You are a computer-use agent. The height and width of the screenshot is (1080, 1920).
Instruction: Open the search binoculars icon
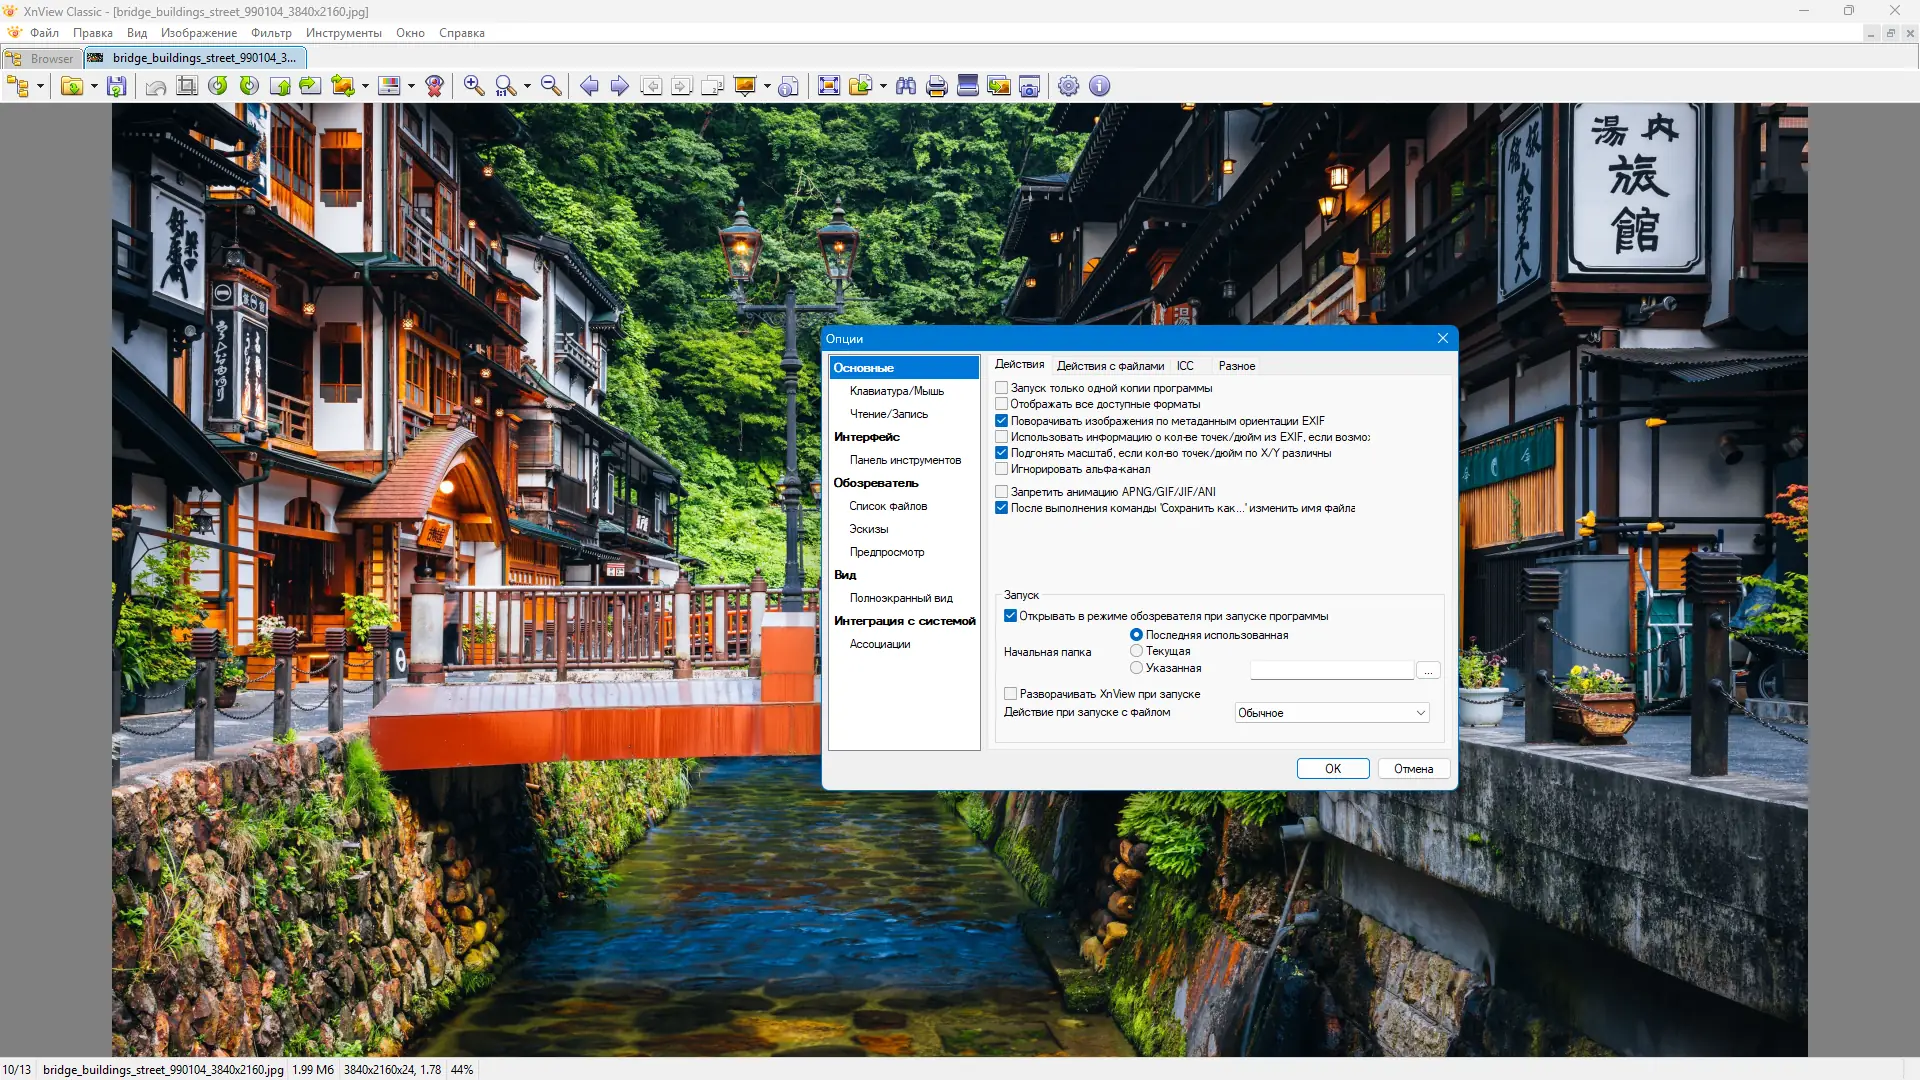(906, 86)
